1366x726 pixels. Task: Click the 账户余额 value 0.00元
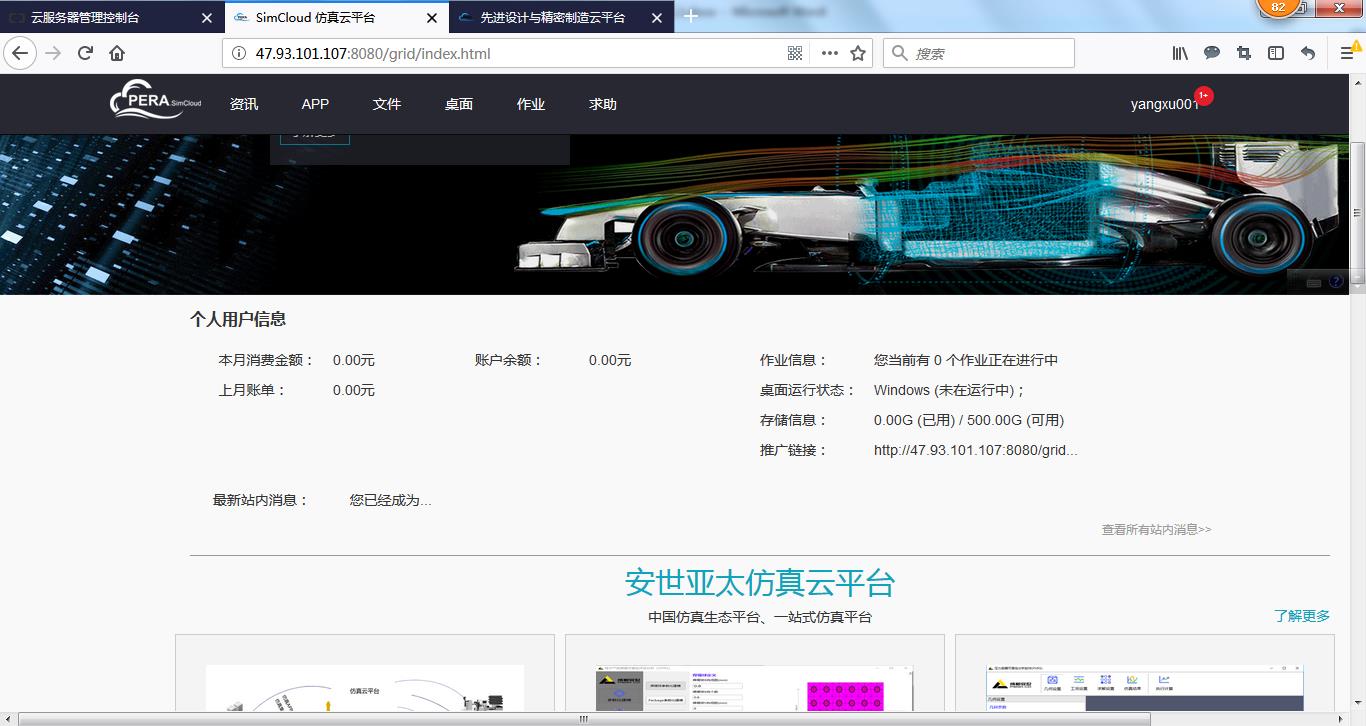(610, 360)
